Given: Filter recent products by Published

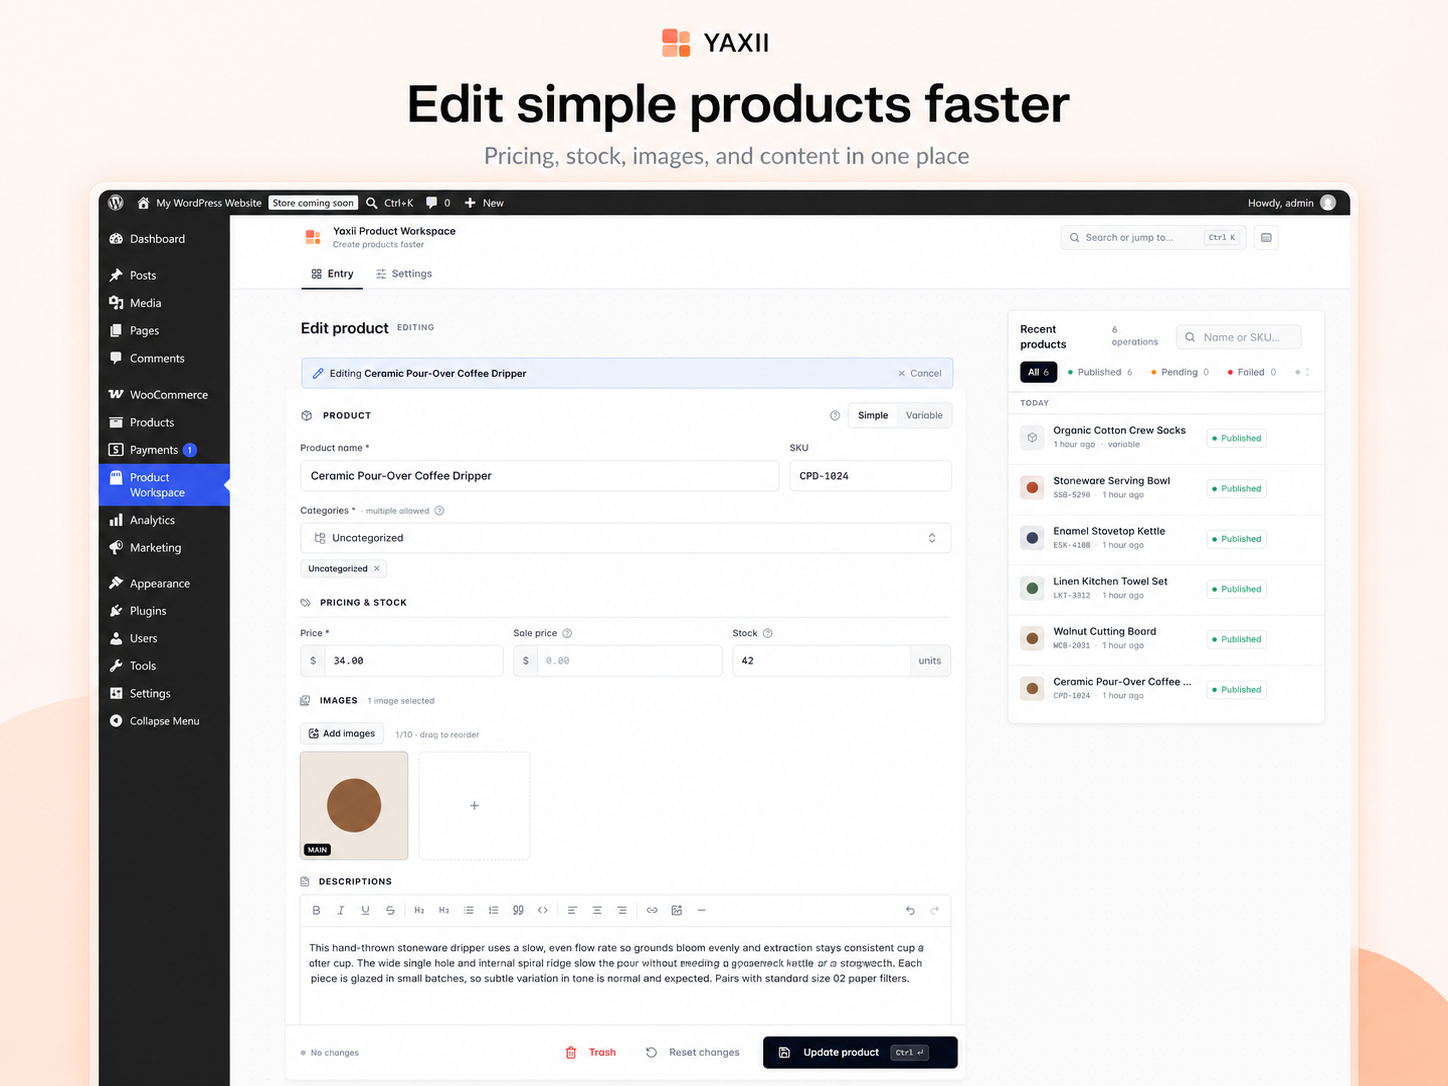Looking at the screenshot, I should coord(1100,372).
